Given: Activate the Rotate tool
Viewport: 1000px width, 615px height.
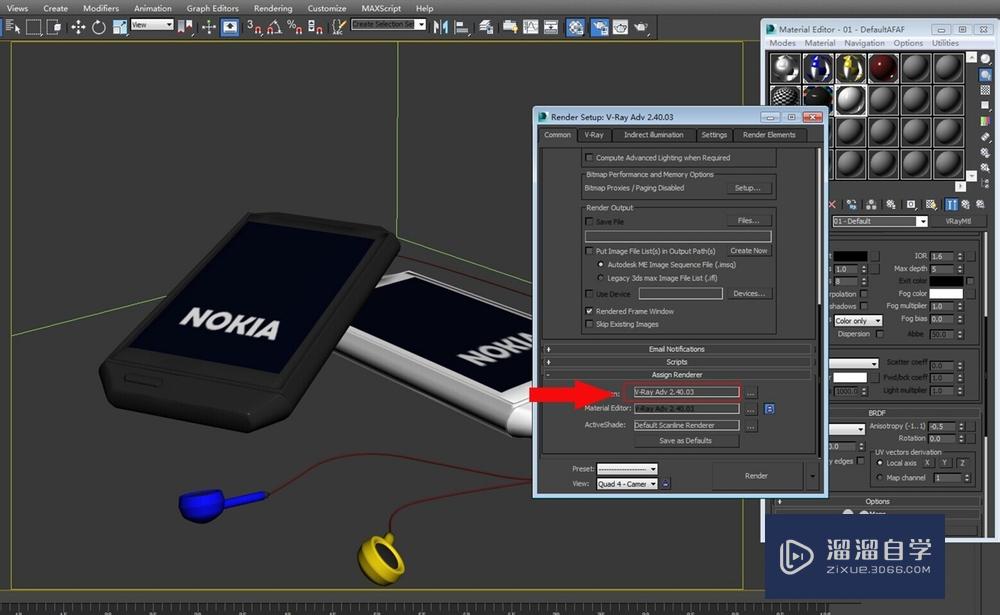Looking at the screenshot, I should coord(99,27).
